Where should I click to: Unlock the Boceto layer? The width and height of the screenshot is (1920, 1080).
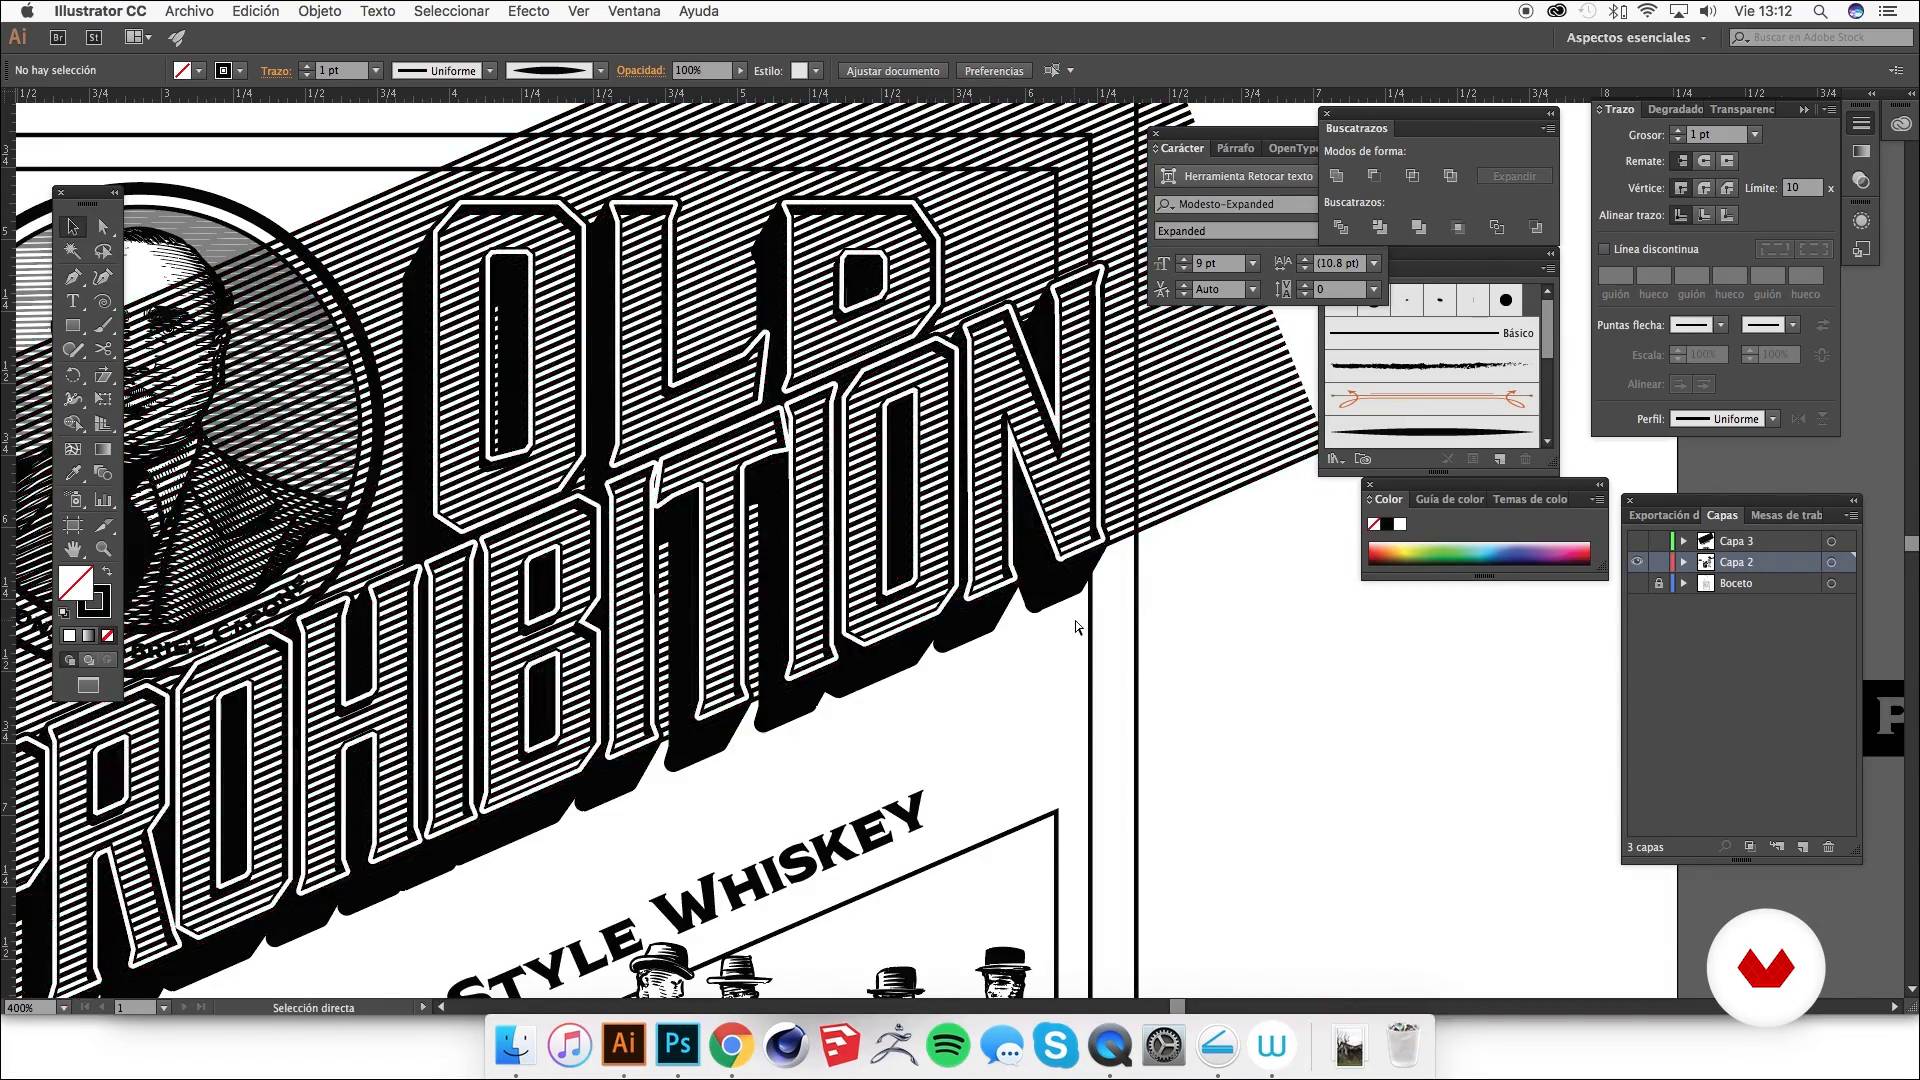coord(1658,583)
